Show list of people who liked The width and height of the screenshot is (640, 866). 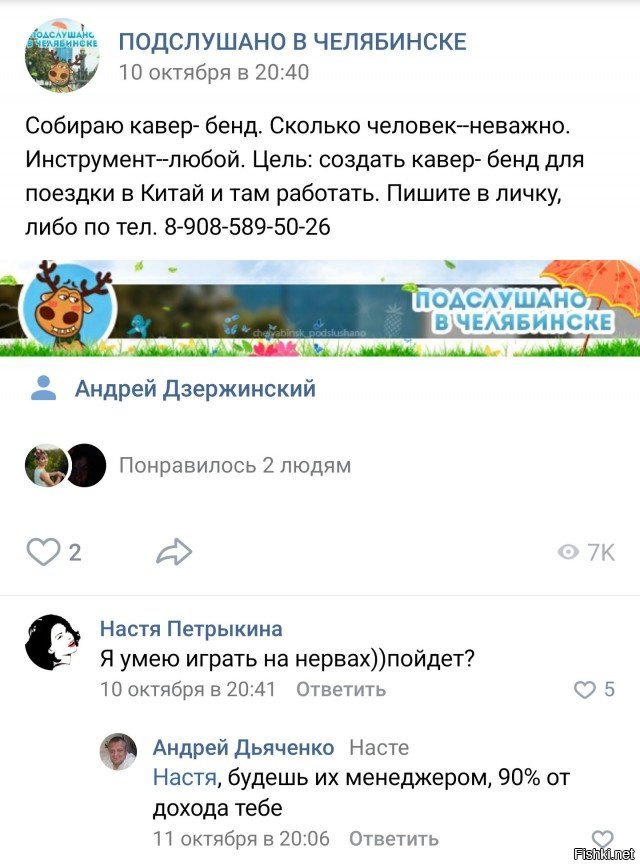pos(235,465)
